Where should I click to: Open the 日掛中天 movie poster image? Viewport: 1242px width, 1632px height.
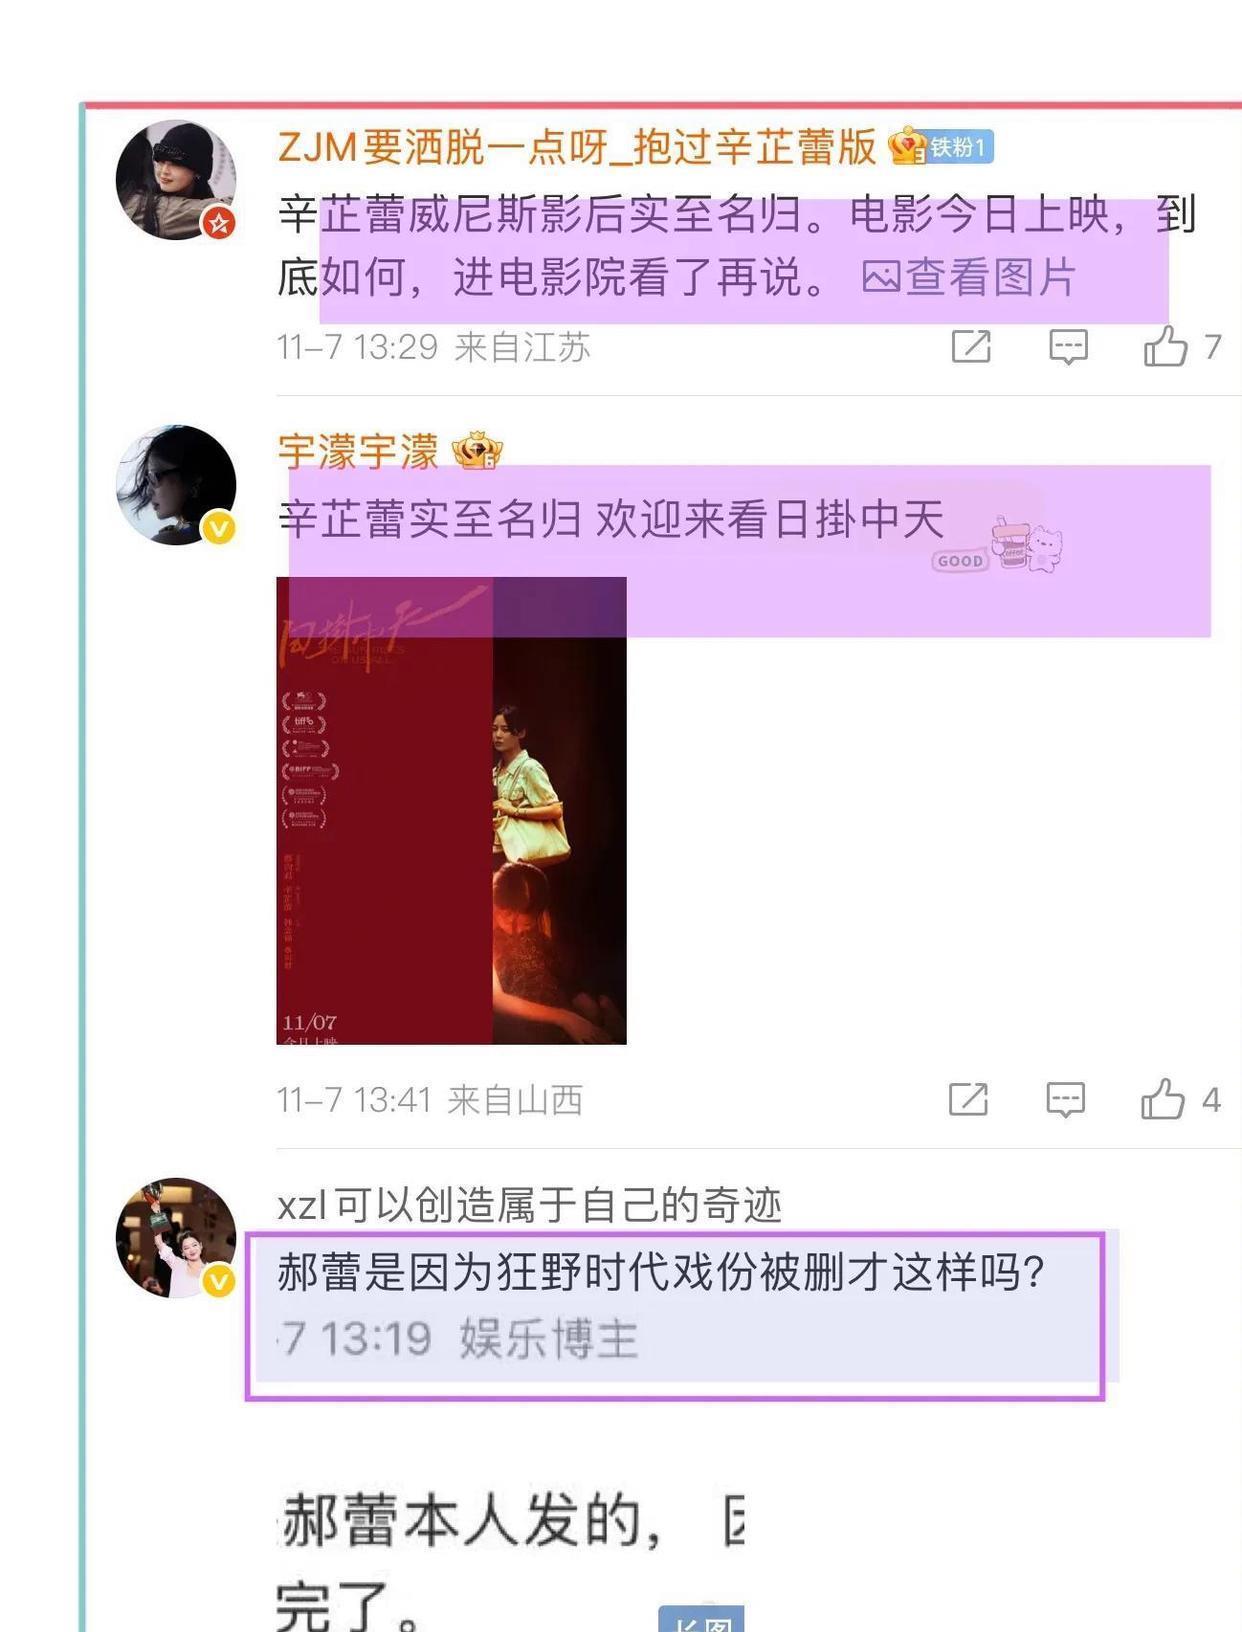click(x=451, y=810)
